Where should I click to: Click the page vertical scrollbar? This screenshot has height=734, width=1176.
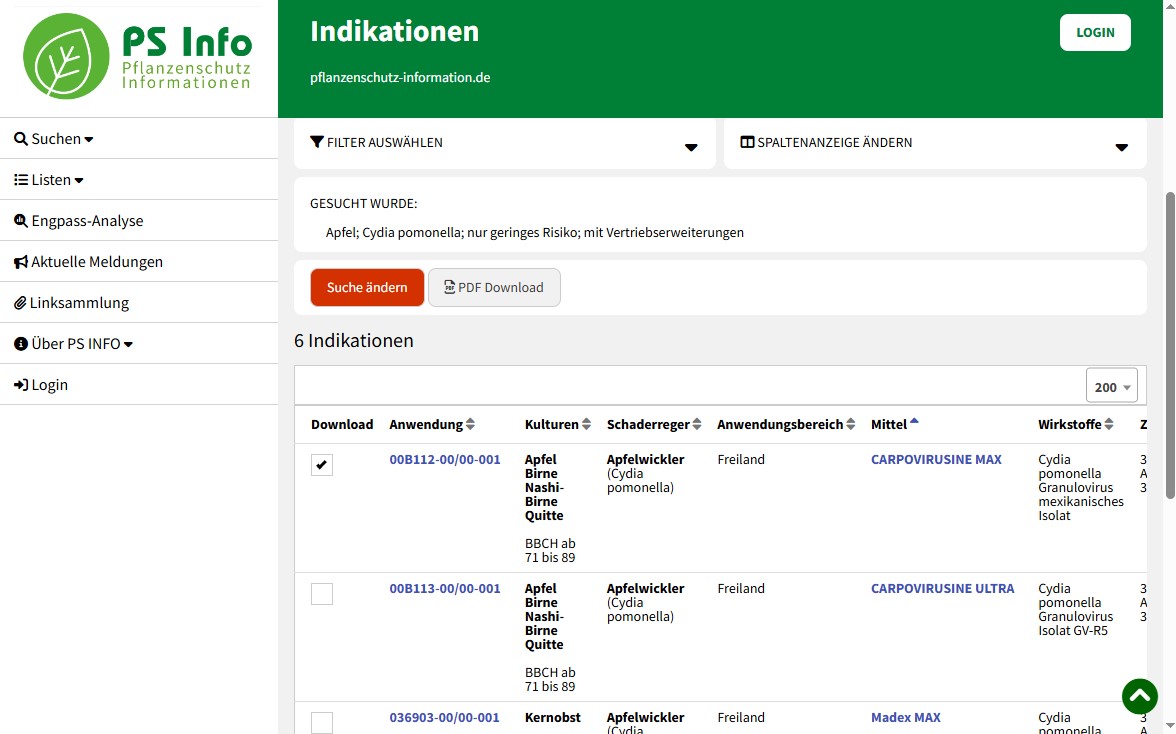click(1167, 400)
